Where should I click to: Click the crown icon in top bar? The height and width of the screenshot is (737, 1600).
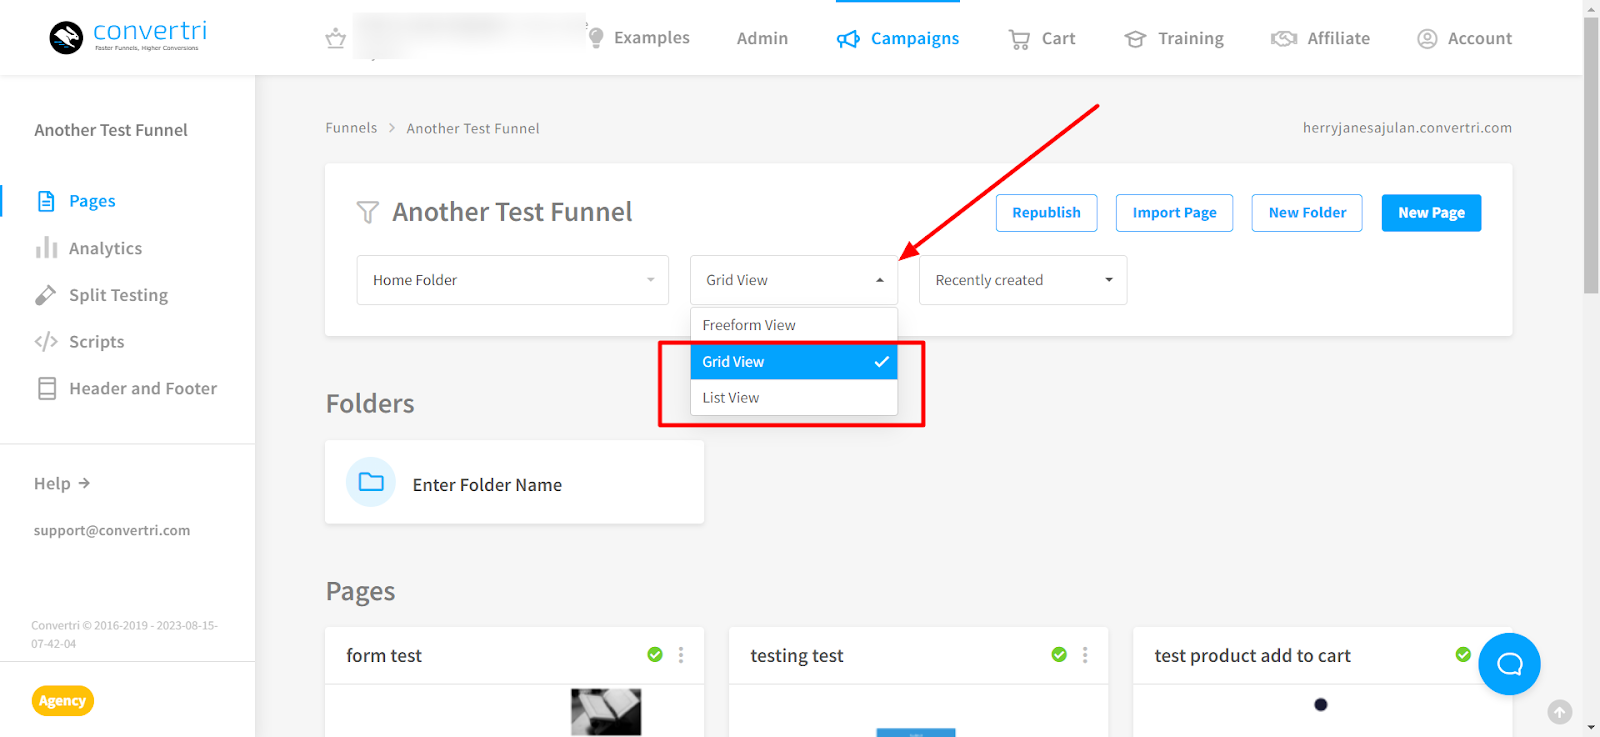pos(336,38)
